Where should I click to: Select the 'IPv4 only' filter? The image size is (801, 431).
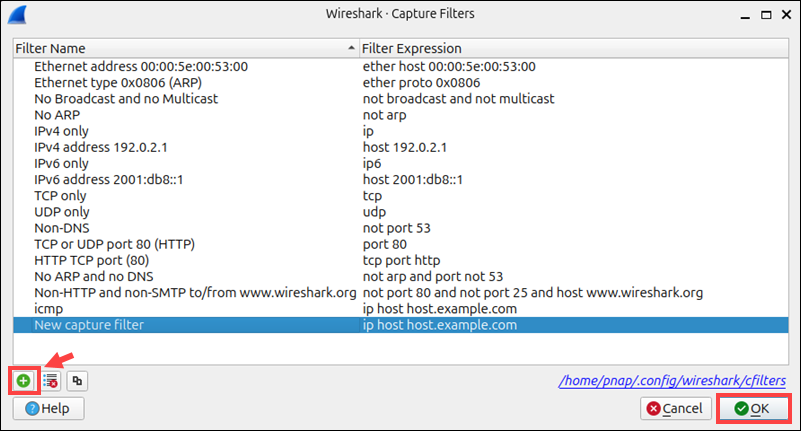pyautogui.click(x=61, y=131)
